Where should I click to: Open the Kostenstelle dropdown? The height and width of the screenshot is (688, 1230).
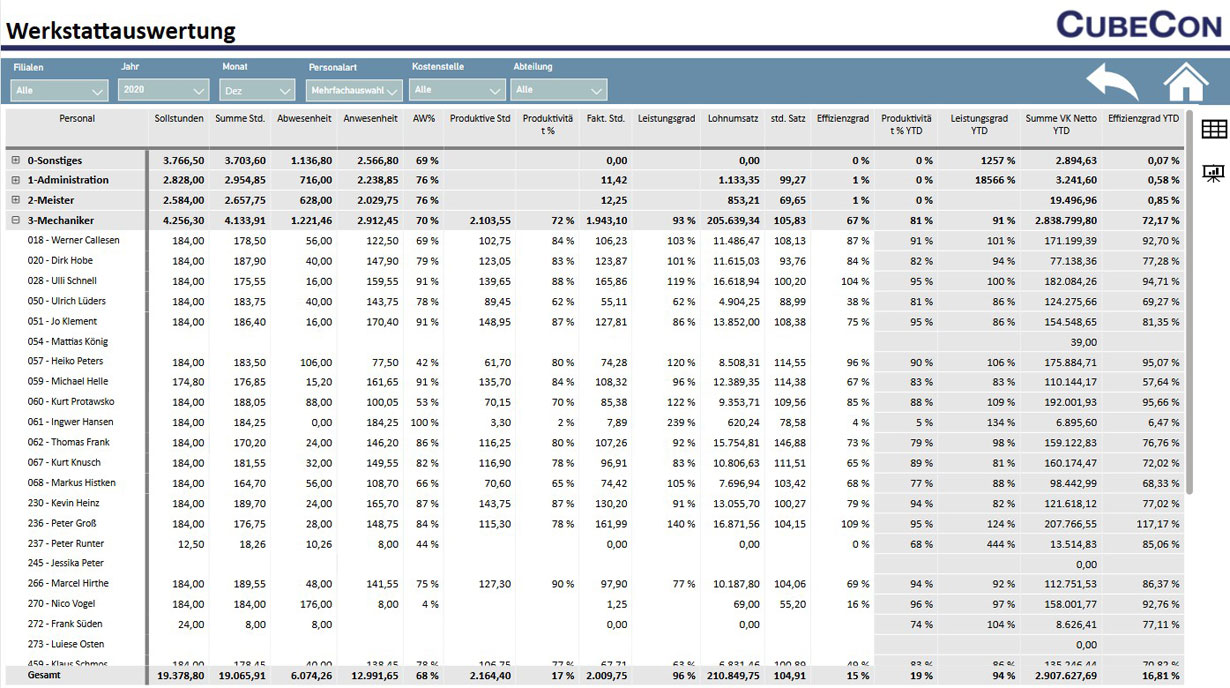point(456,90)
